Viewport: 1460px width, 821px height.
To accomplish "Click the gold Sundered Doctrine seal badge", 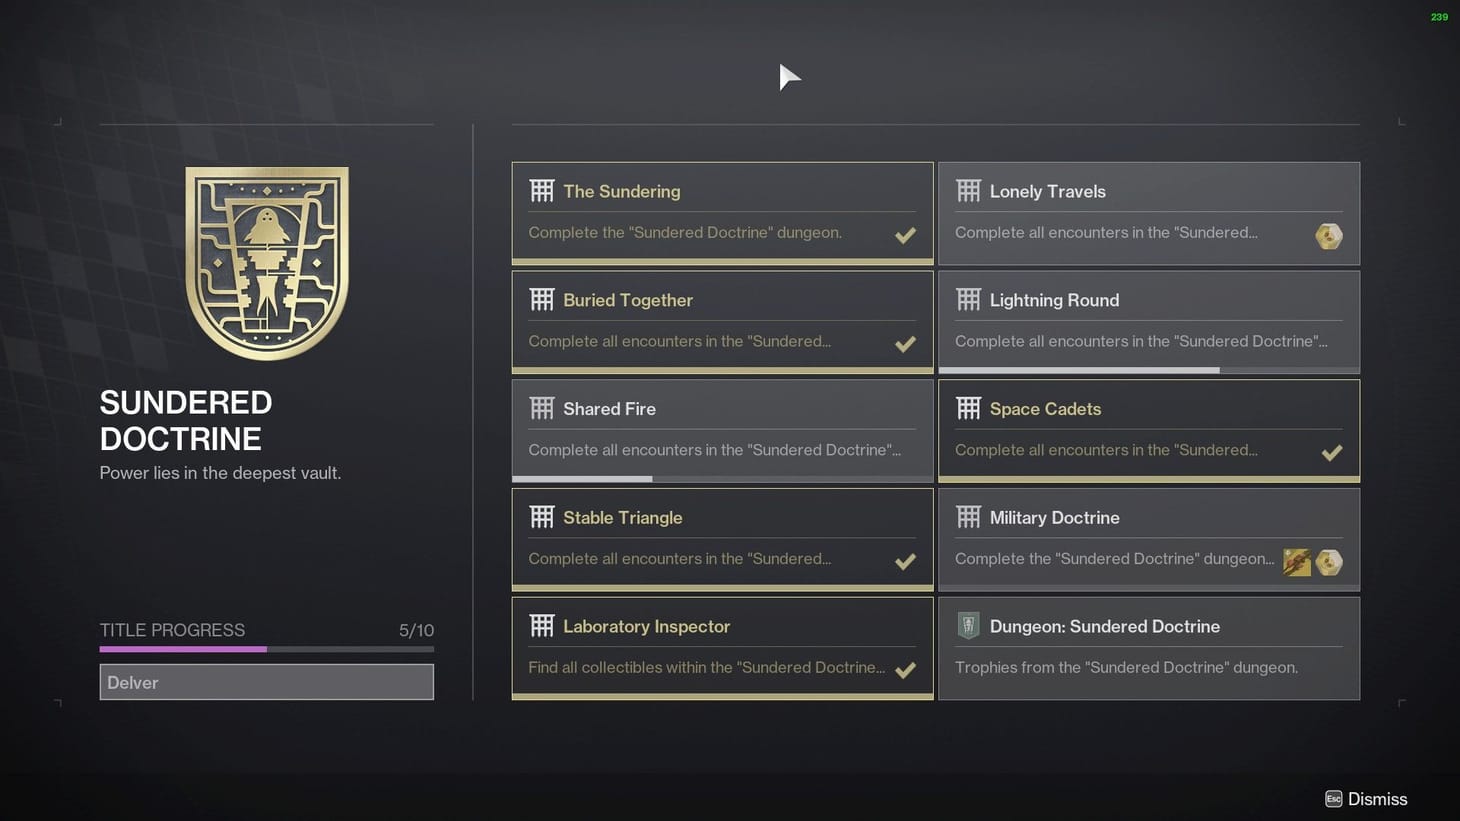I will (x=266, y=262).
